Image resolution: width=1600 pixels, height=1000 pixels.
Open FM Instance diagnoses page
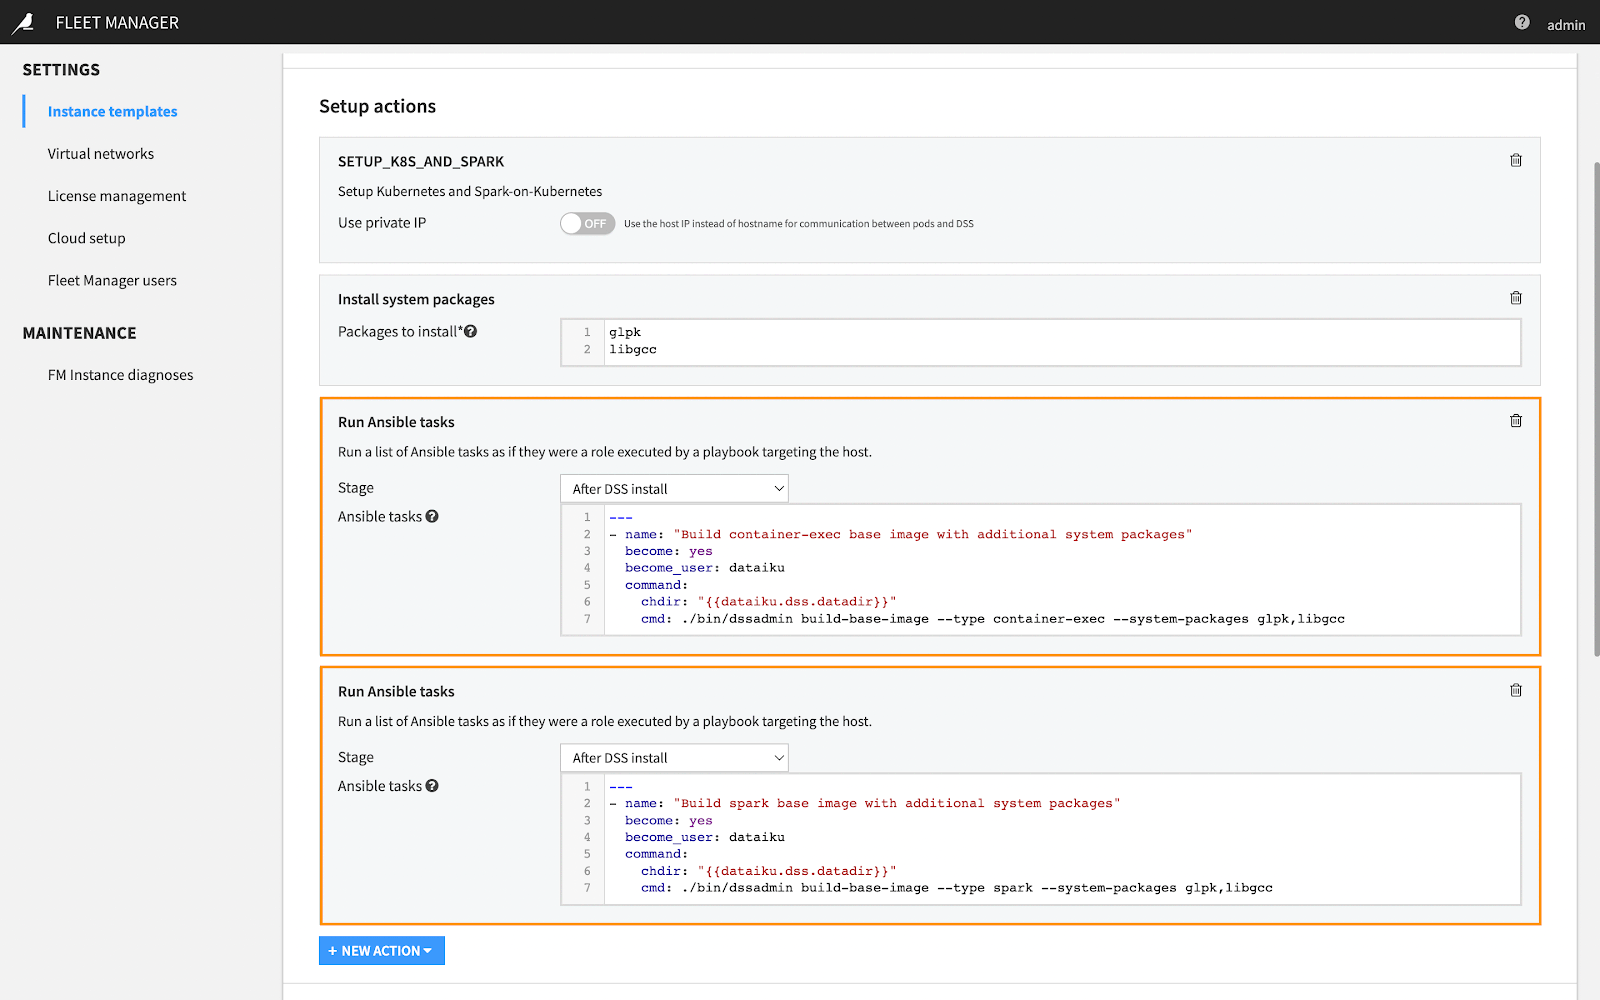pyautogui.click(x=120, y=374)
